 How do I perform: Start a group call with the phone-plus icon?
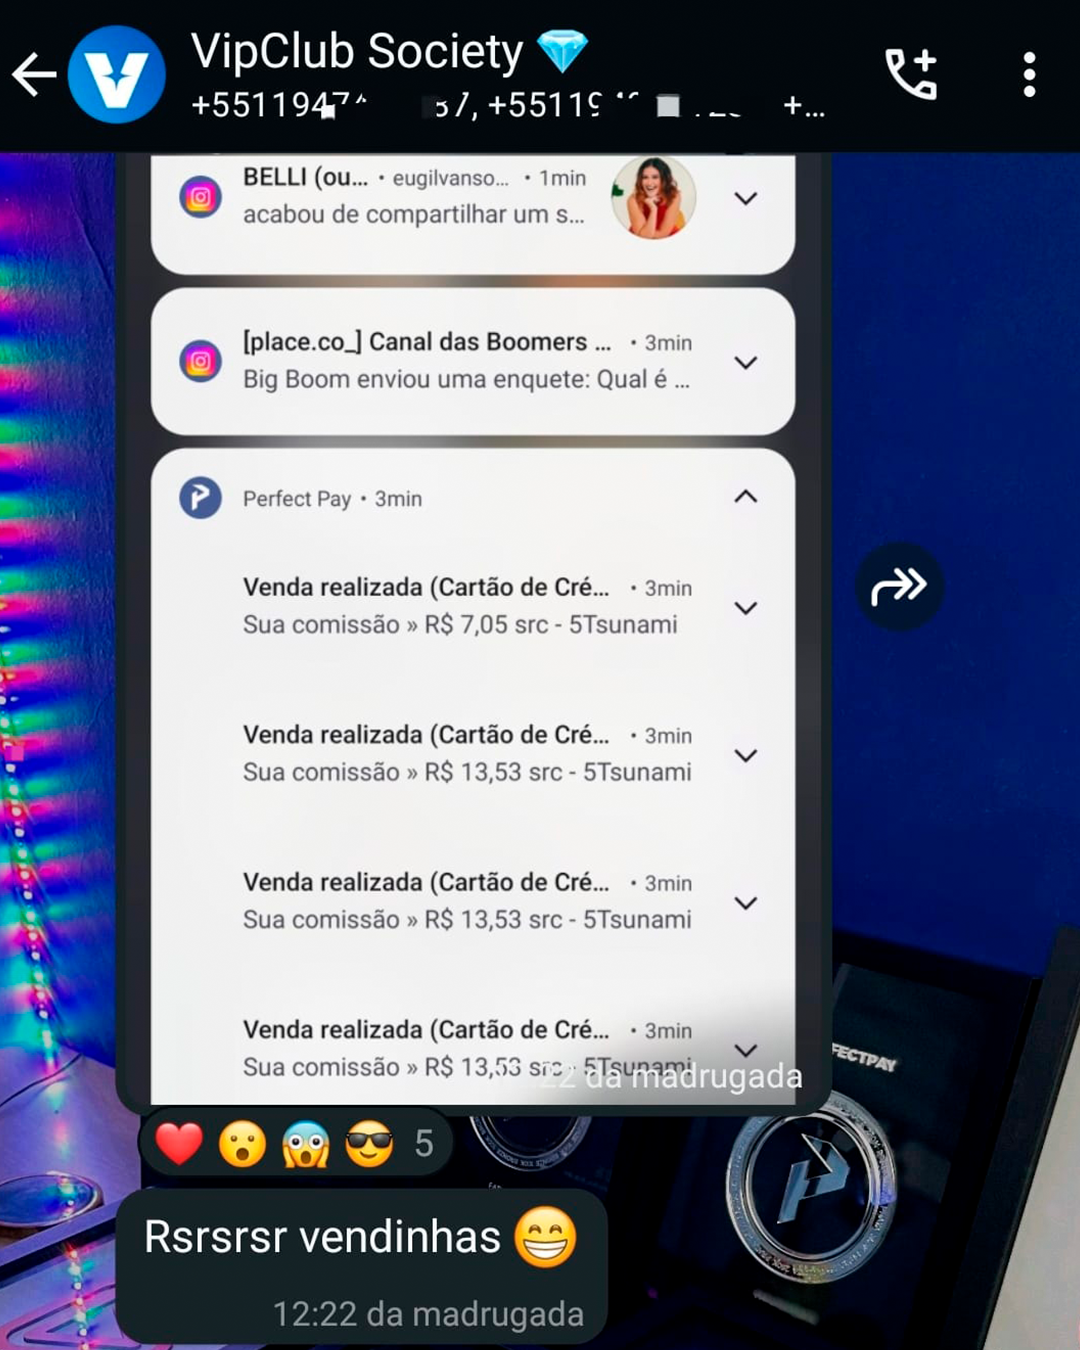[911, 74]
